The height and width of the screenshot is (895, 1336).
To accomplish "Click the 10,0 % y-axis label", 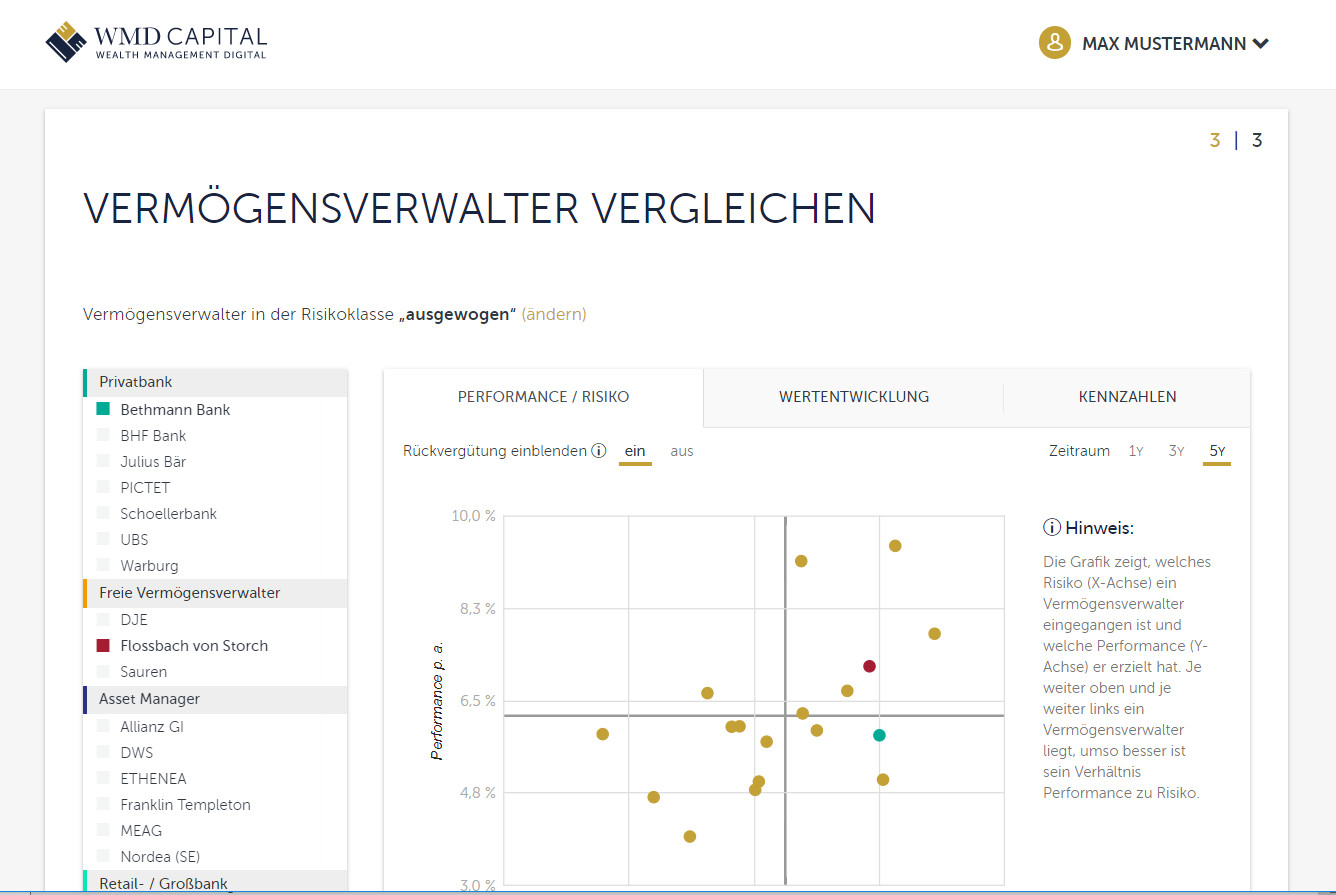I will [x=474, y=516].
